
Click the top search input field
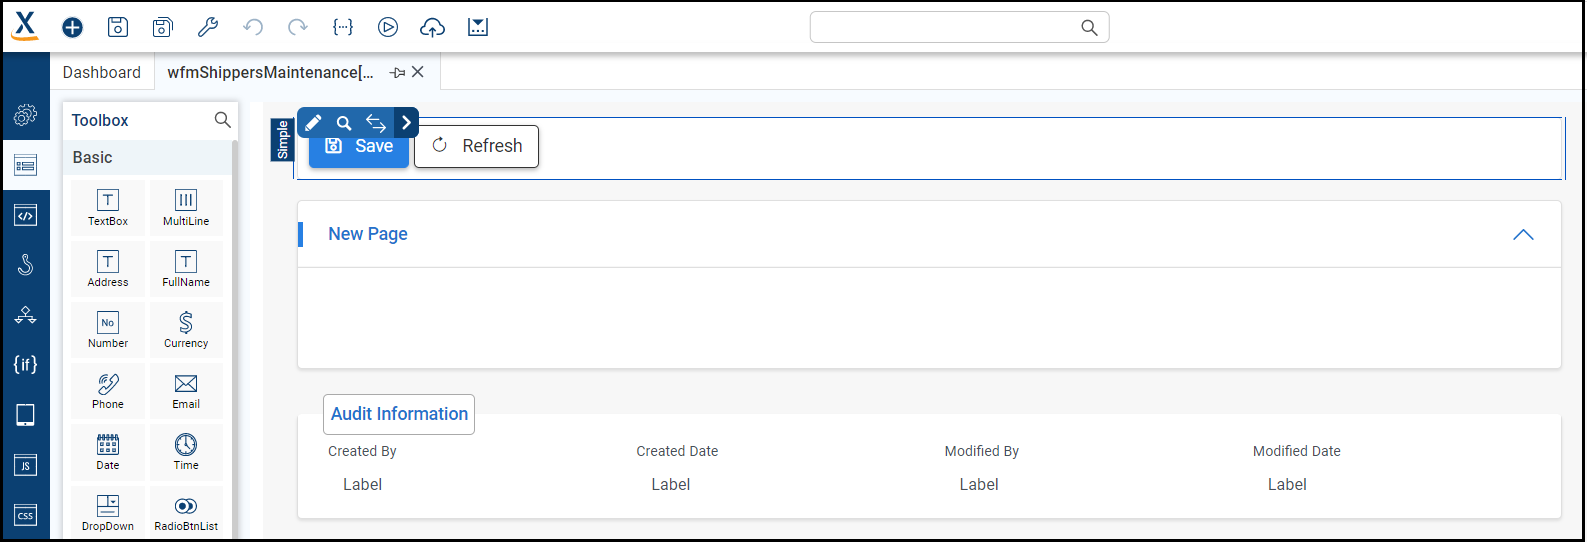point(945,28)
